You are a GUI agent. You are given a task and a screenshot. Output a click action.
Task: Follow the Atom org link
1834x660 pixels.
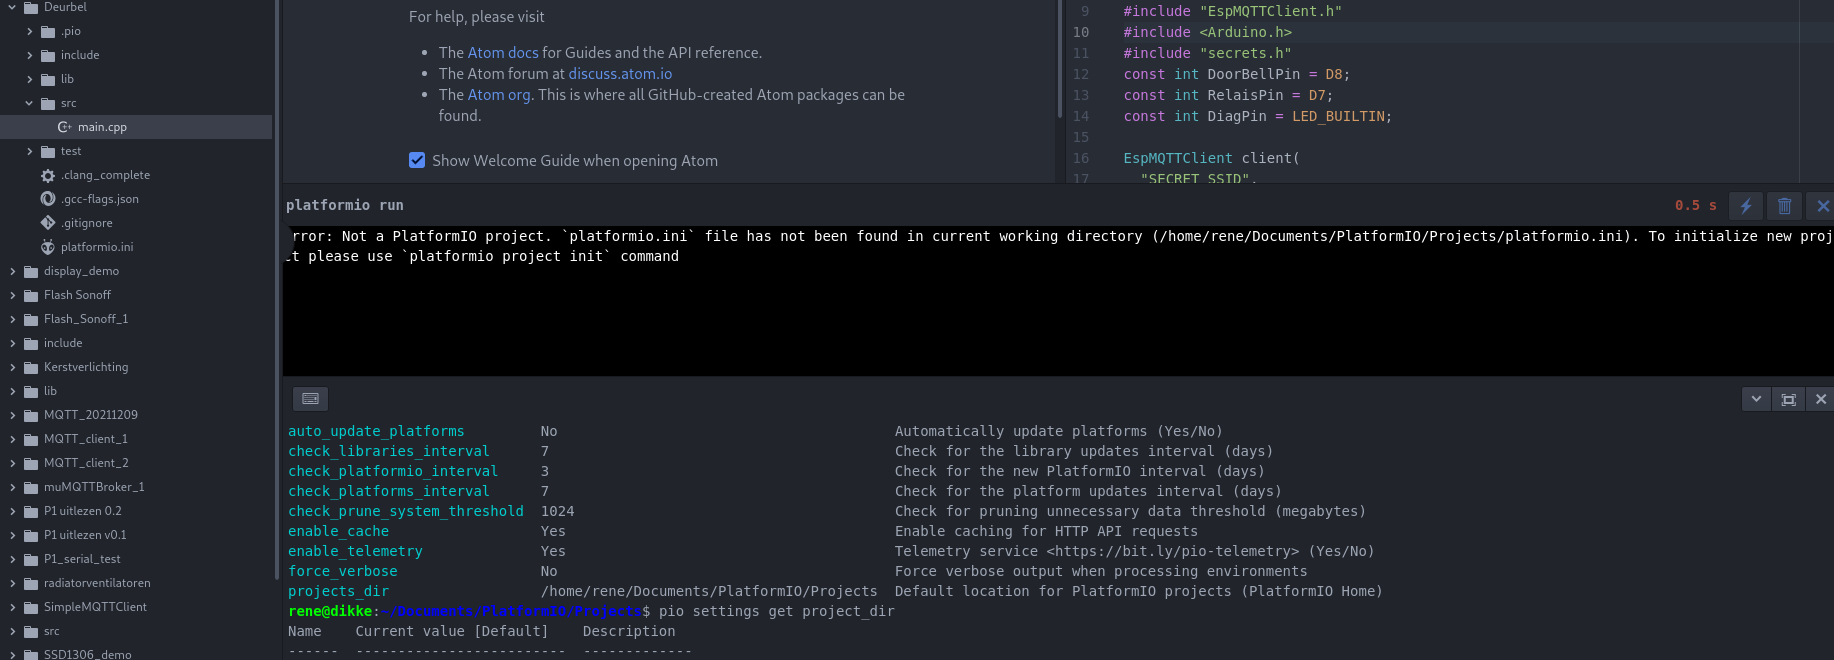pyautogui.click(x=498, y=95)
